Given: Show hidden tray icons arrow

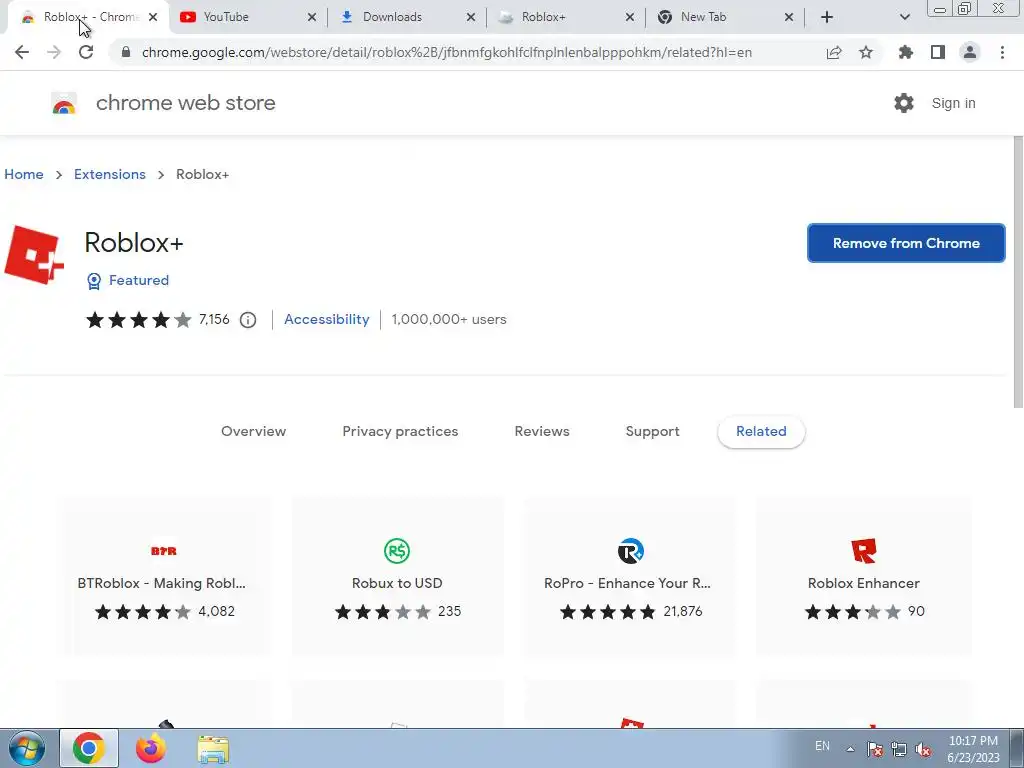Looking at the screenshot, I should tap(850, 749).
